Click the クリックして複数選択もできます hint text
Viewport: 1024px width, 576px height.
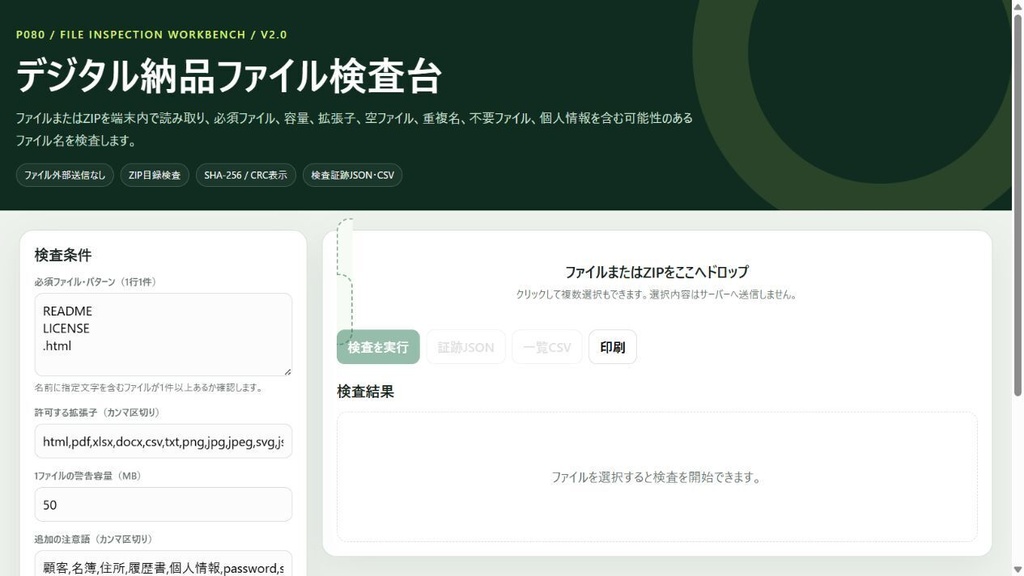[x=657, y=295]
